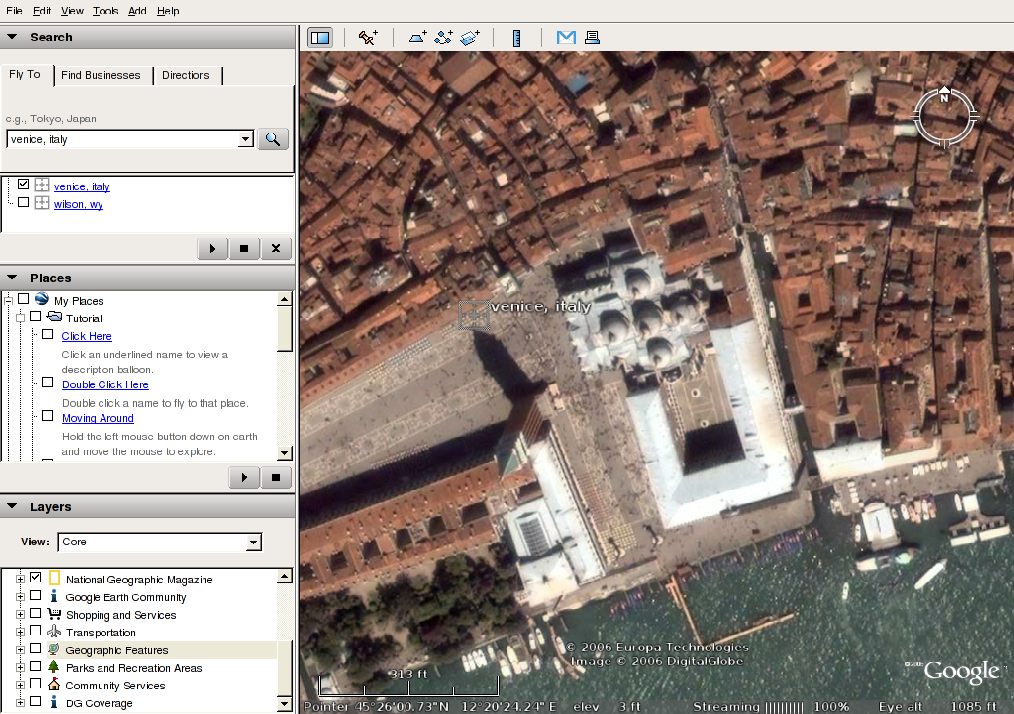
Task: Click the Moving Around link
Action: pos(98,418)
